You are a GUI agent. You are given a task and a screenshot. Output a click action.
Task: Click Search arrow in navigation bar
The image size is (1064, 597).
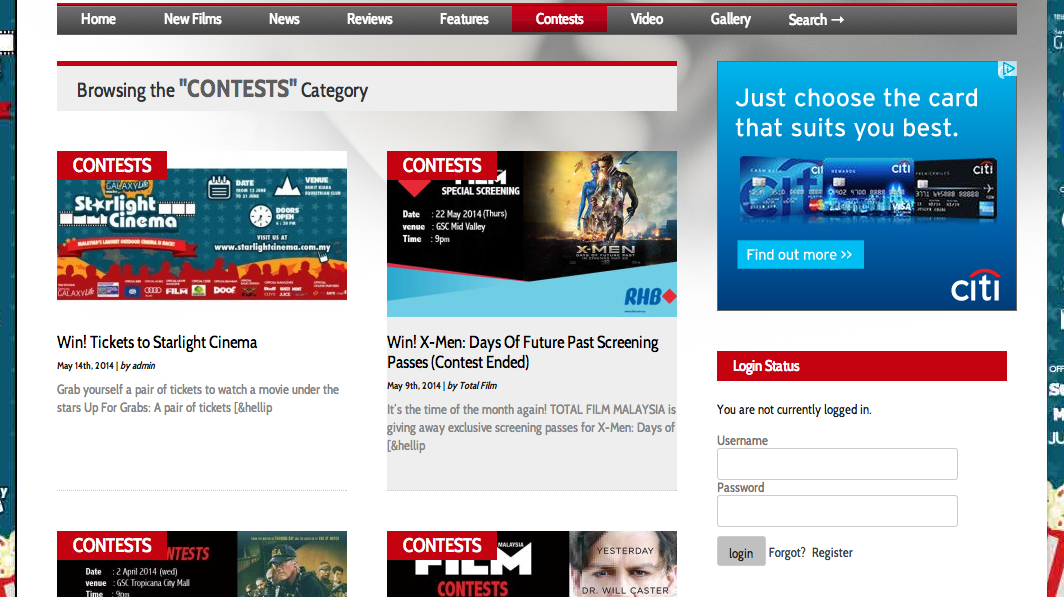[x=816, y=20]
